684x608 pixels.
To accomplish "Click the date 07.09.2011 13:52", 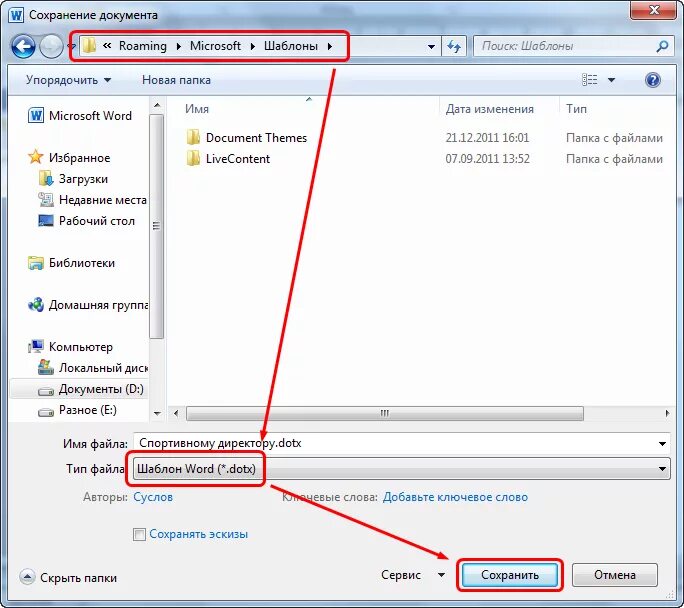I will click(487, 158).
